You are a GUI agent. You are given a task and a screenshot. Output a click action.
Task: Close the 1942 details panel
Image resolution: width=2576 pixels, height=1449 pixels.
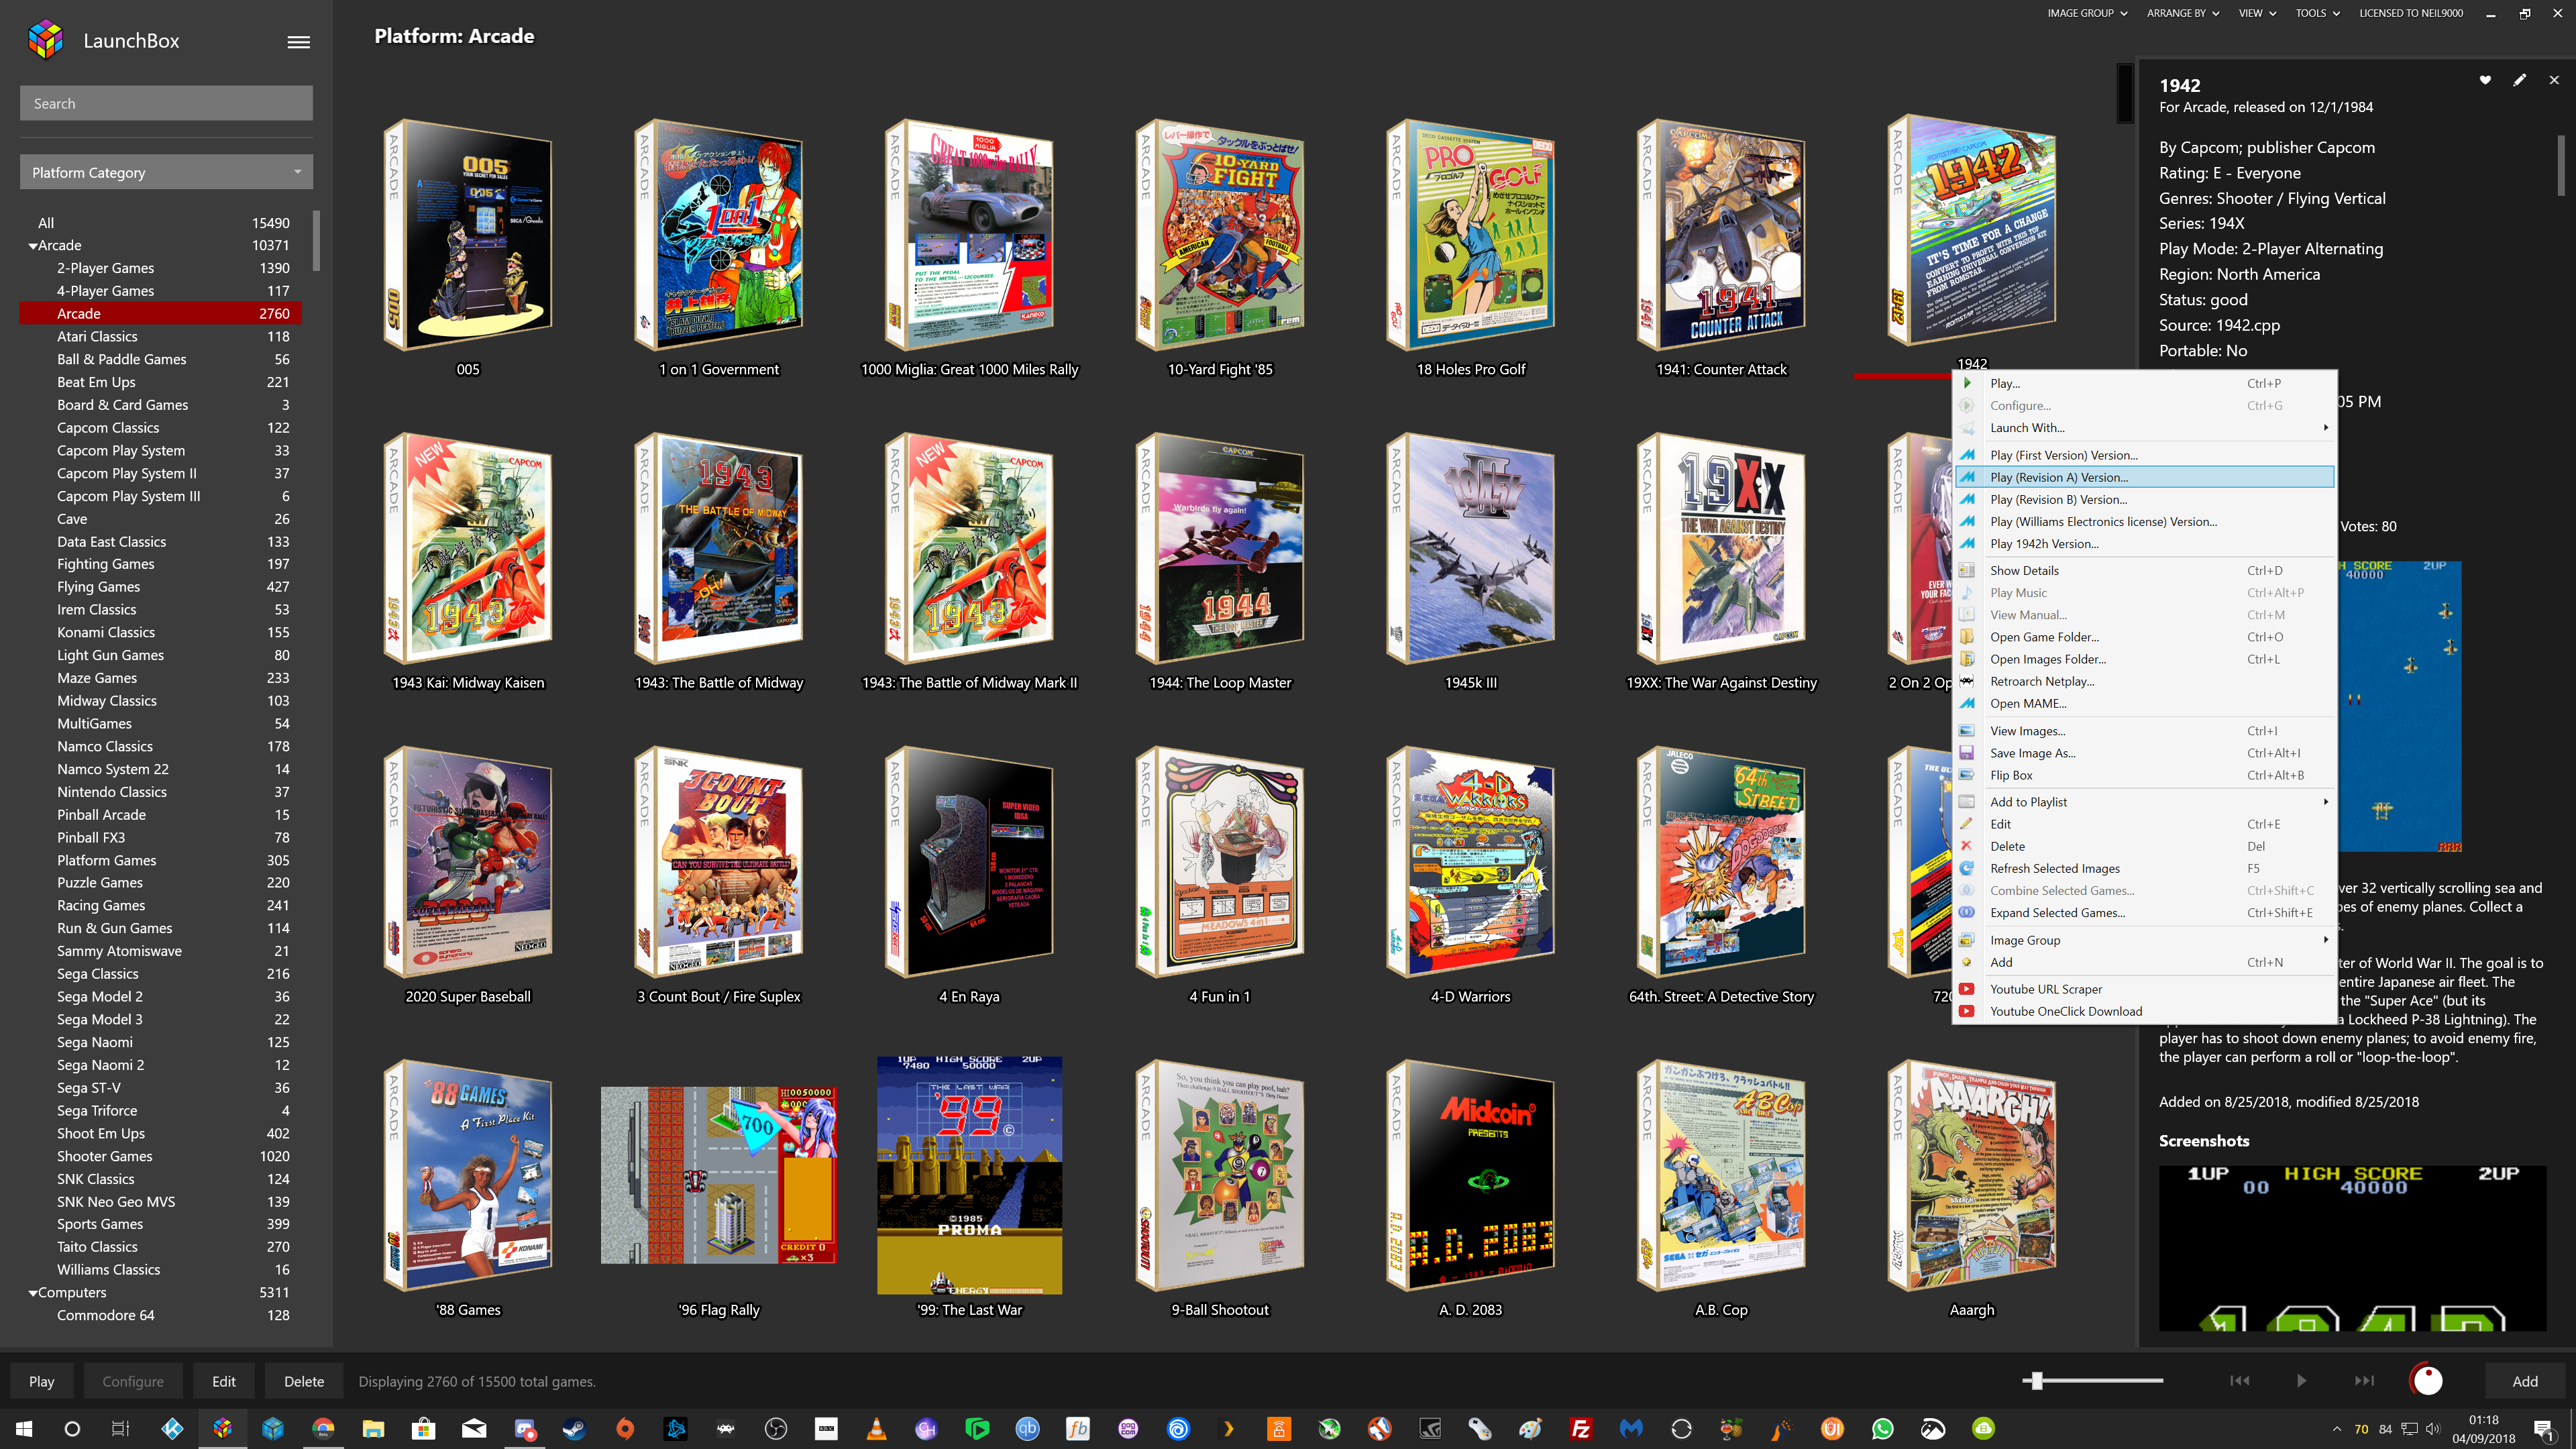(2554, 80)
